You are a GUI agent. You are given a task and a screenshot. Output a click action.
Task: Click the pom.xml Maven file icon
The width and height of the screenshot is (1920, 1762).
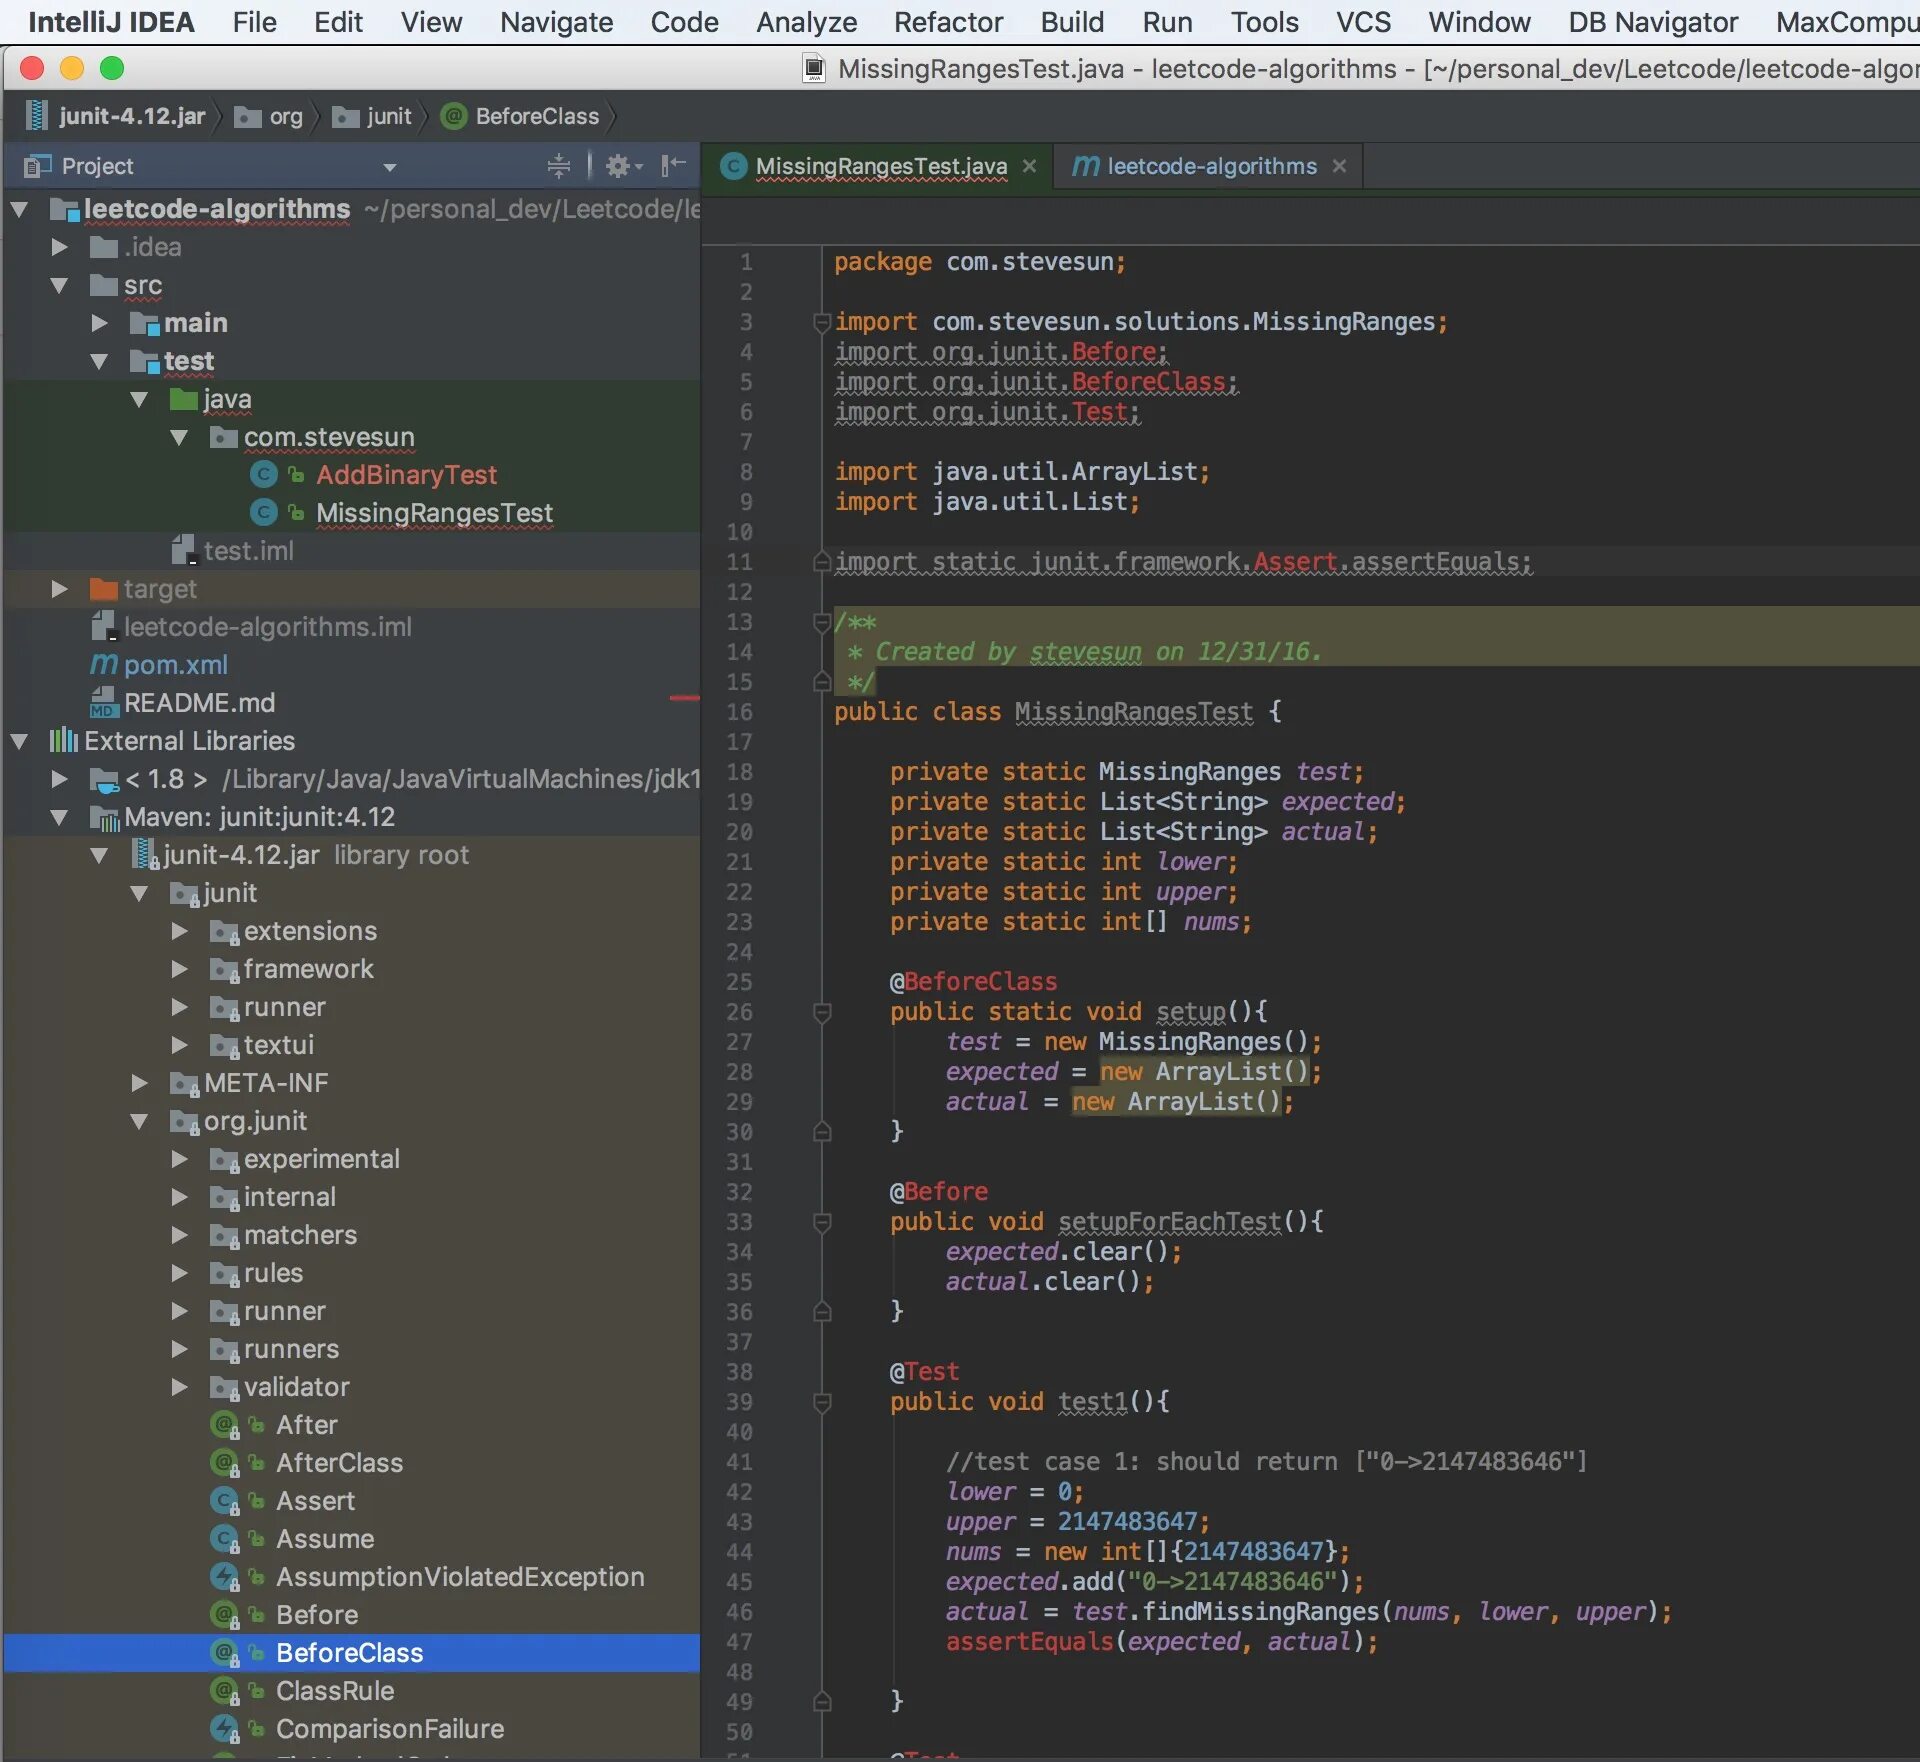click(x=103, y=664)
